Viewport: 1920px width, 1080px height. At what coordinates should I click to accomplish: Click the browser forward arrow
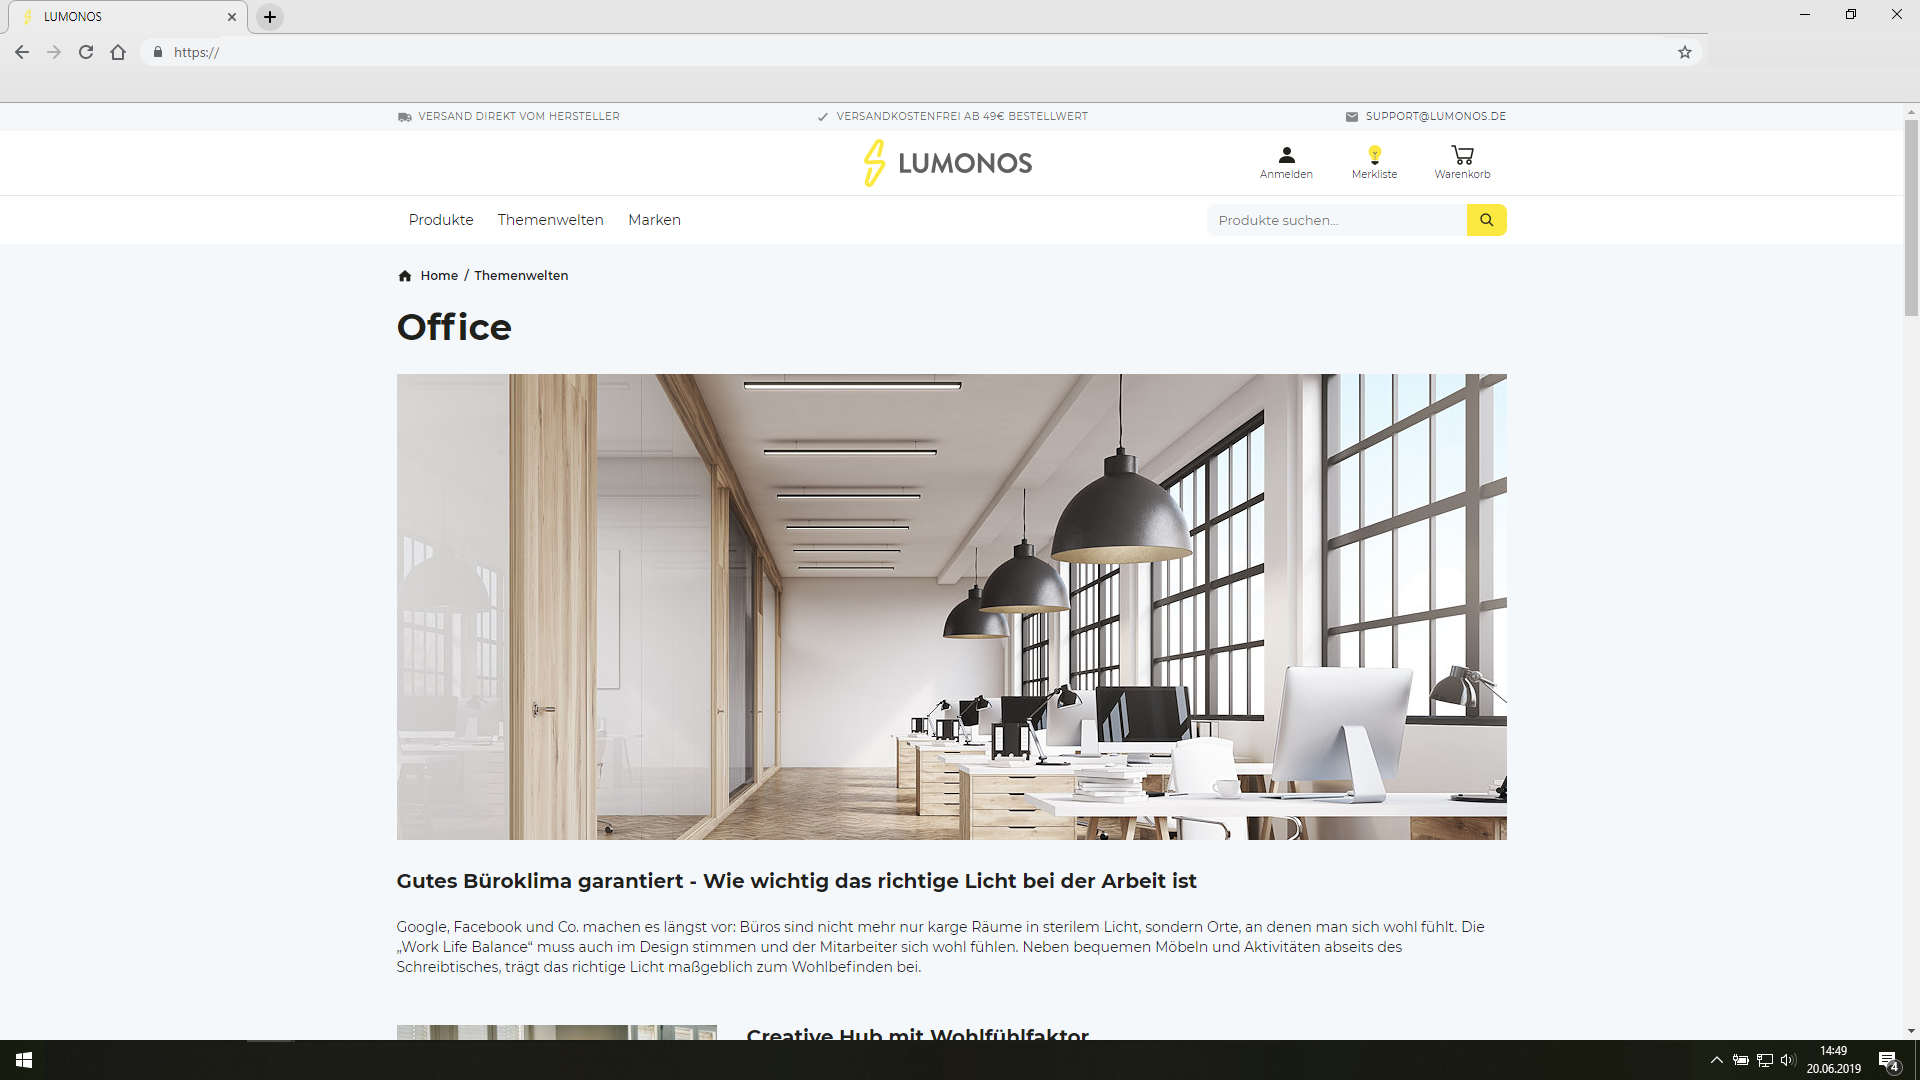pyautogui.click(x=54, y=52)
